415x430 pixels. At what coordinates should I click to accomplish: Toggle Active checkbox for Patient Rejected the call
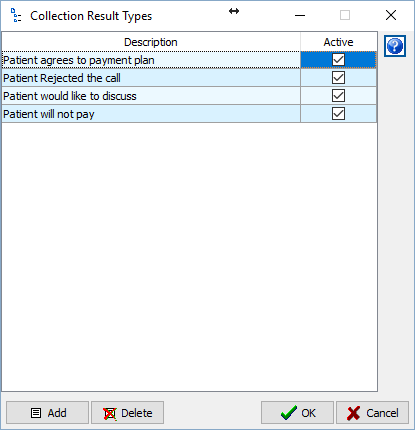(x=338, y=78)
